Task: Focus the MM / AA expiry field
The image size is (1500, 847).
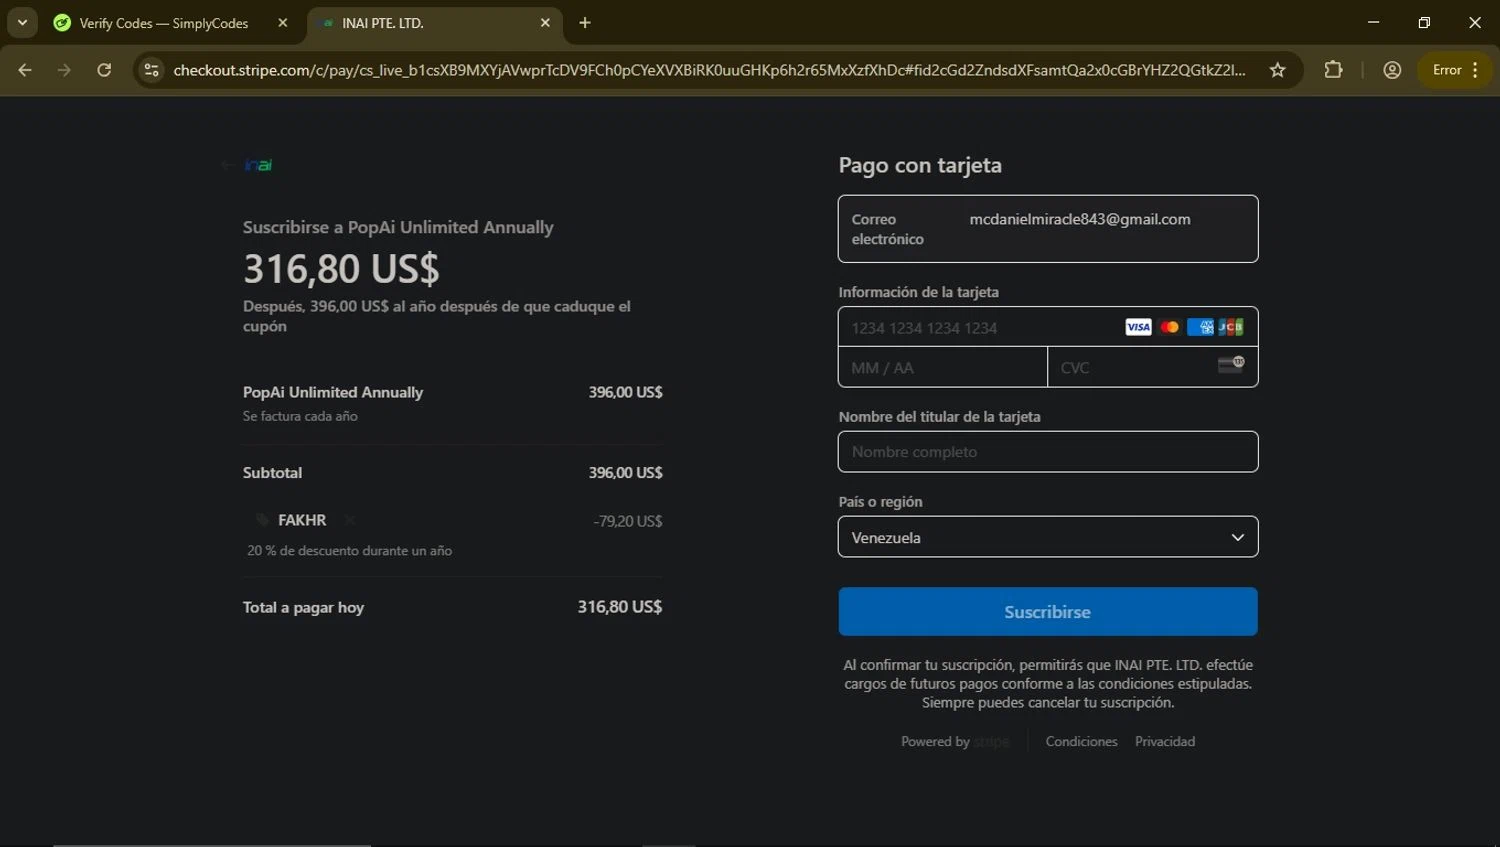Action: (x=943, y=367)
